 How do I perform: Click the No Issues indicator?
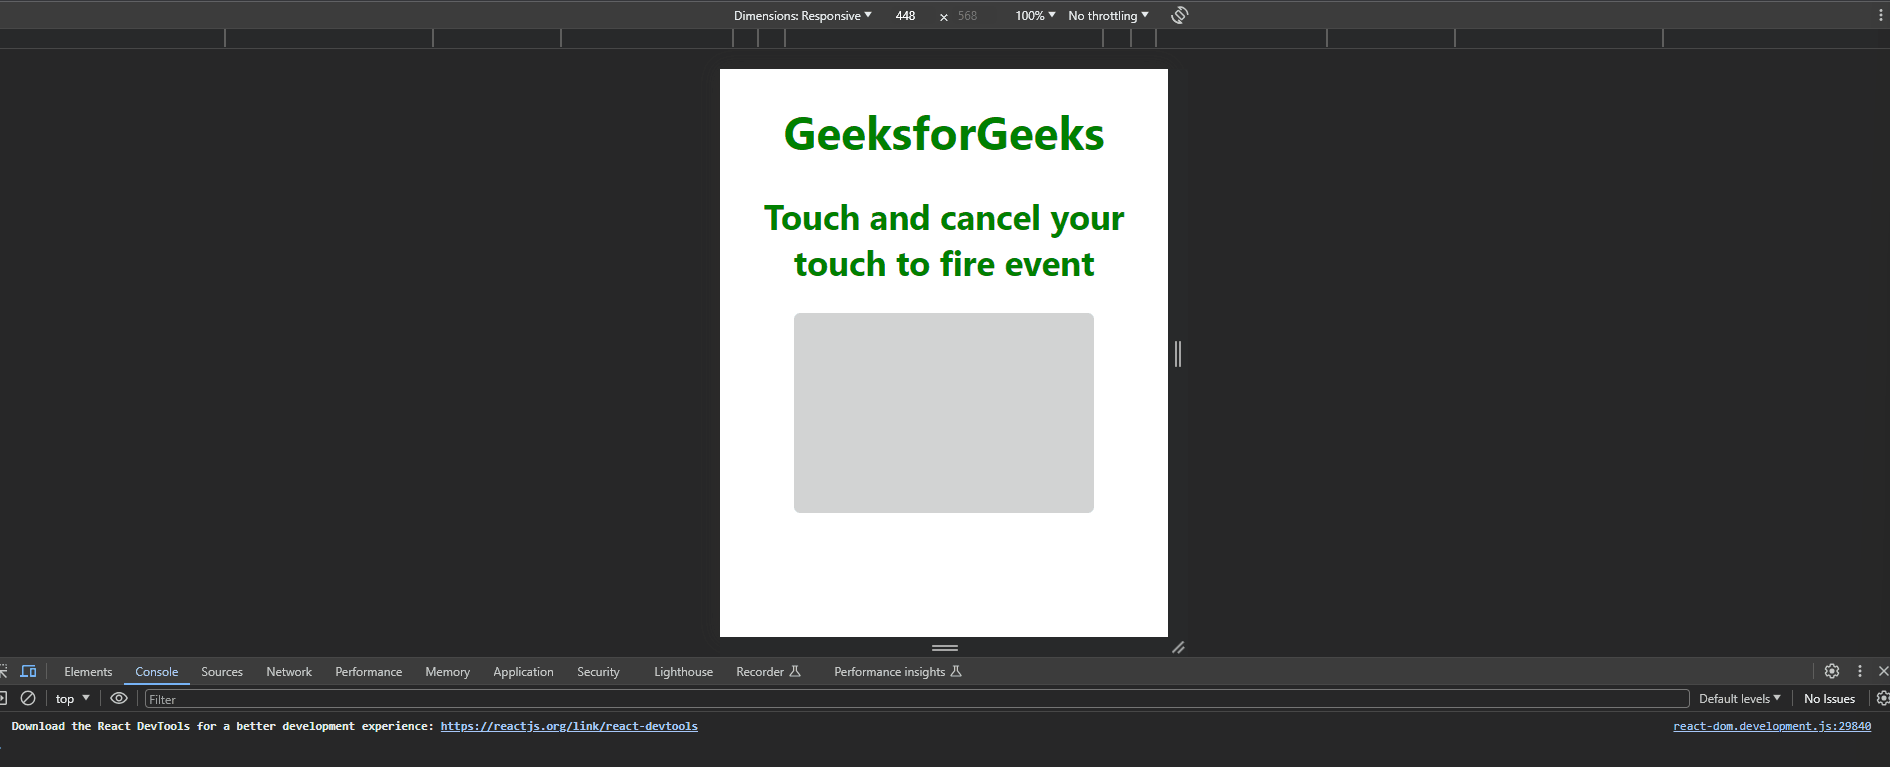[1829, 698]
